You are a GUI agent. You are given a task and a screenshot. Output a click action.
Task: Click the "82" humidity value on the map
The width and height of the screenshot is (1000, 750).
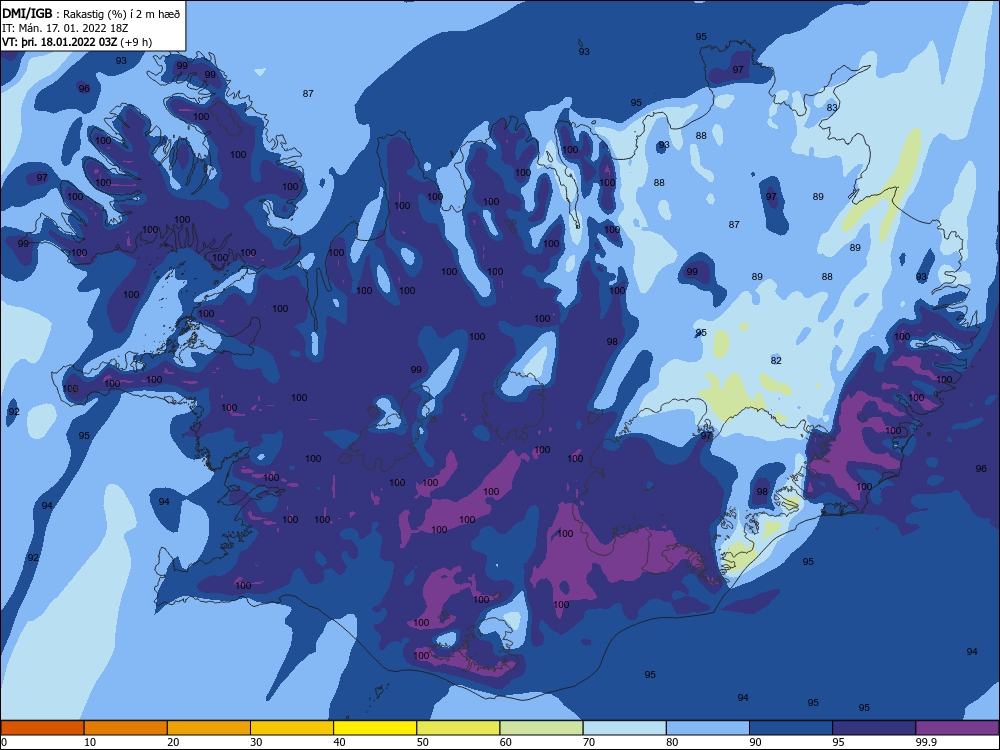776,360
